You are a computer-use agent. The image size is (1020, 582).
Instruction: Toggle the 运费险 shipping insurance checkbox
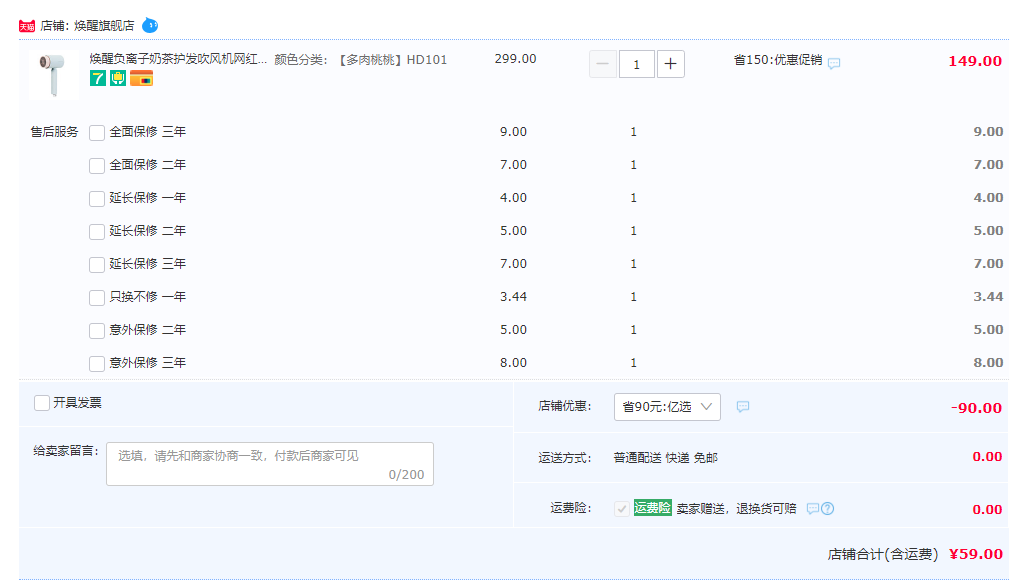(x=622, y=509)
